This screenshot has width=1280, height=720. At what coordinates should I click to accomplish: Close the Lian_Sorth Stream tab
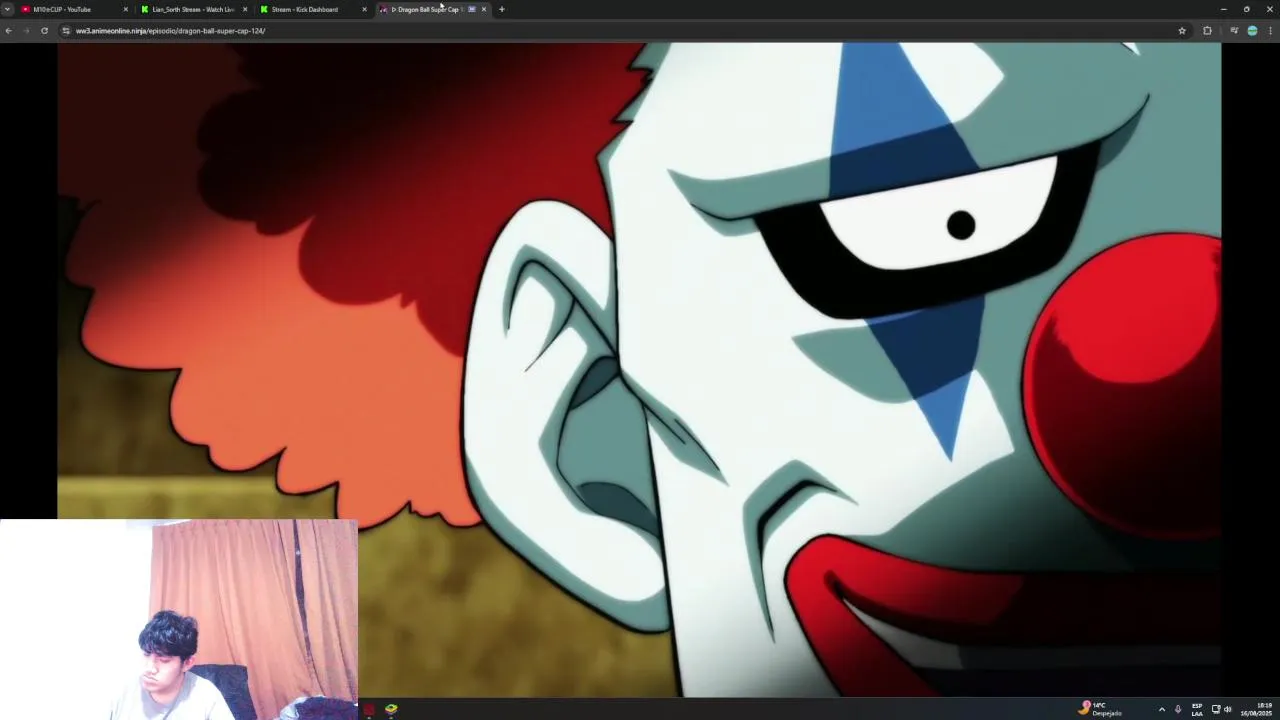coord(245,9)
